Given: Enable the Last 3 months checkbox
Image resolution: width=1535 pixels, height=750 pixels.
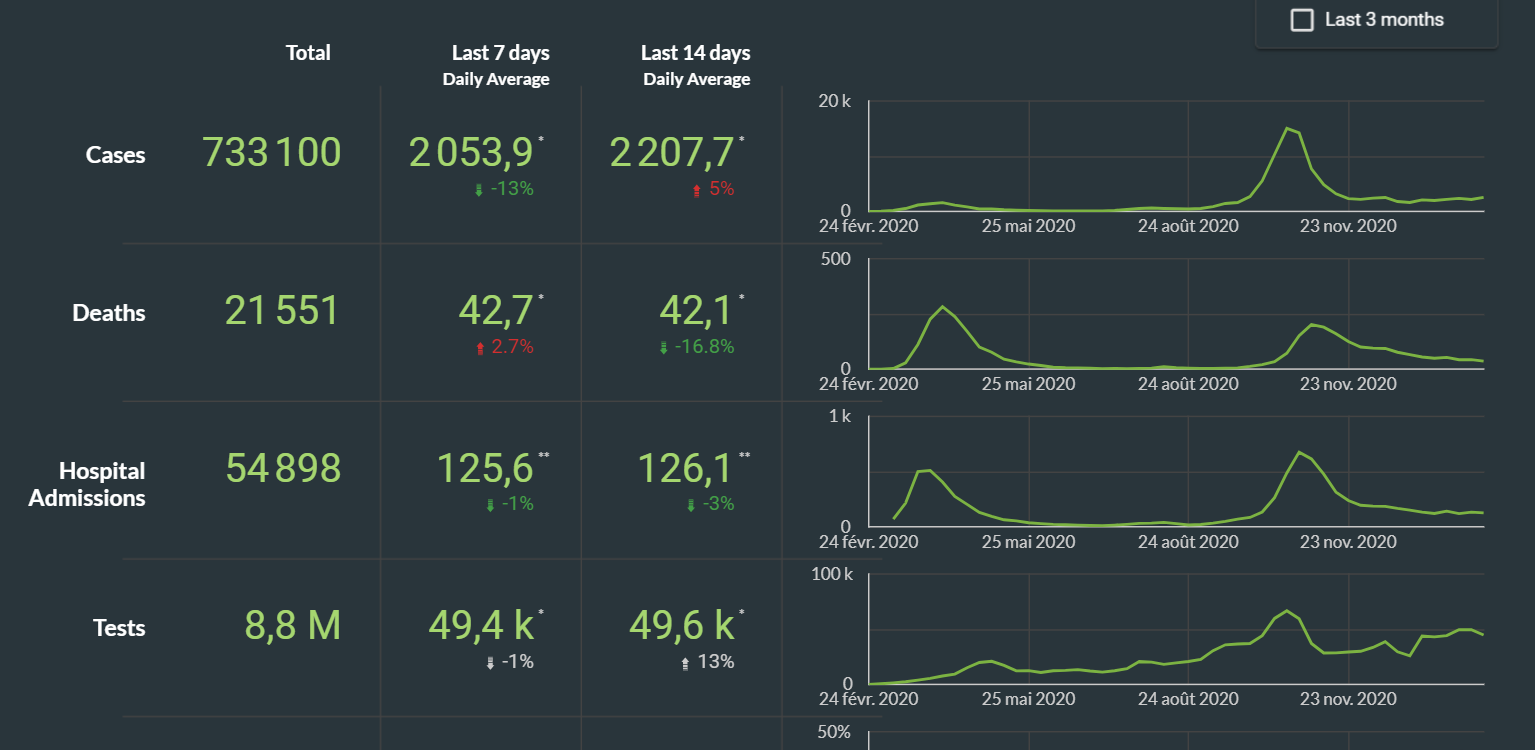Looking at the screenshot, I should [1301, 20].
